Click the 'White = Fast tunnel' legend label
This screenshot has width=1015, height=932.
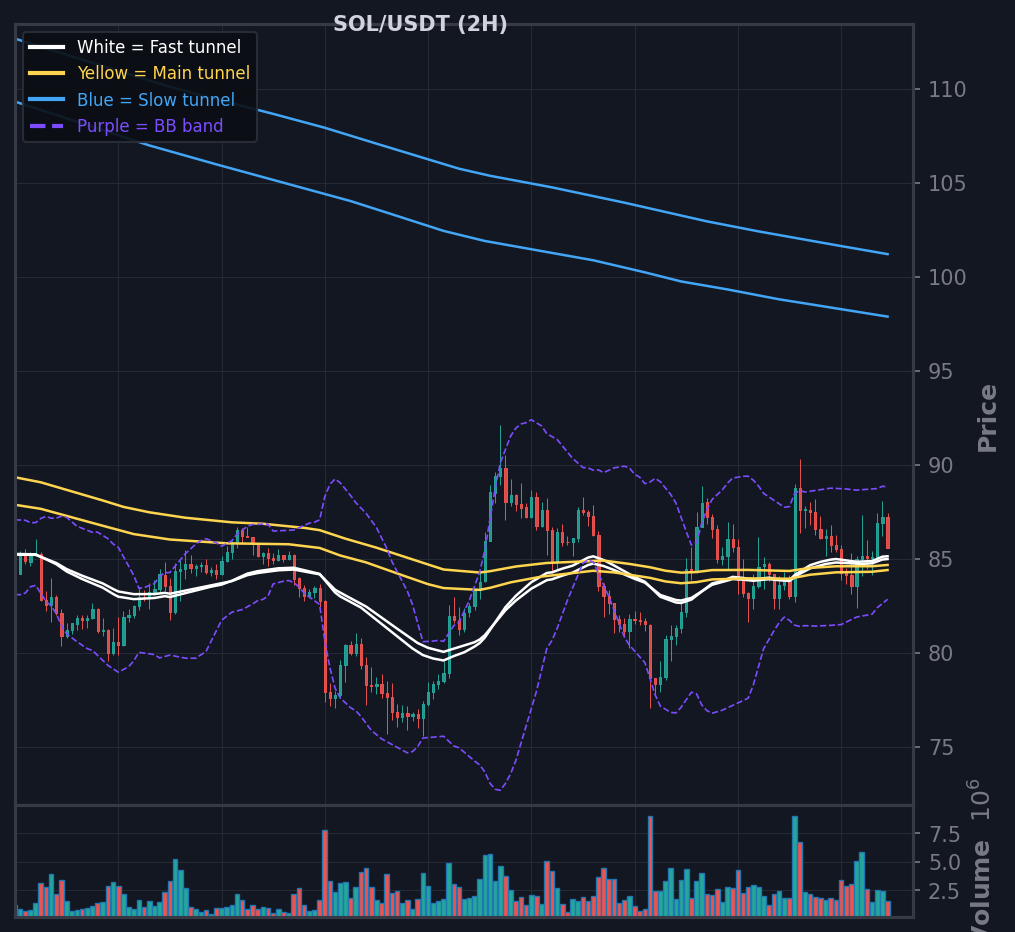tap(159, 47)
